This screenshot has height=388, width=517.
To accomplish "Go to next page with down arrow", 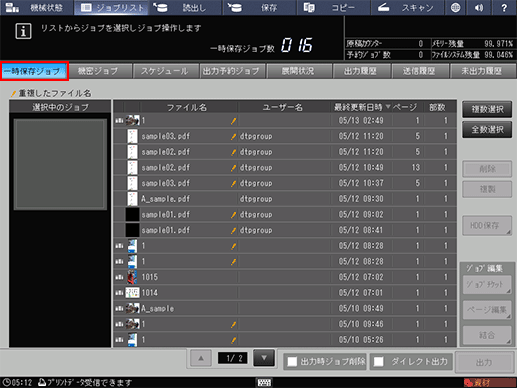I will click(264, 358).
